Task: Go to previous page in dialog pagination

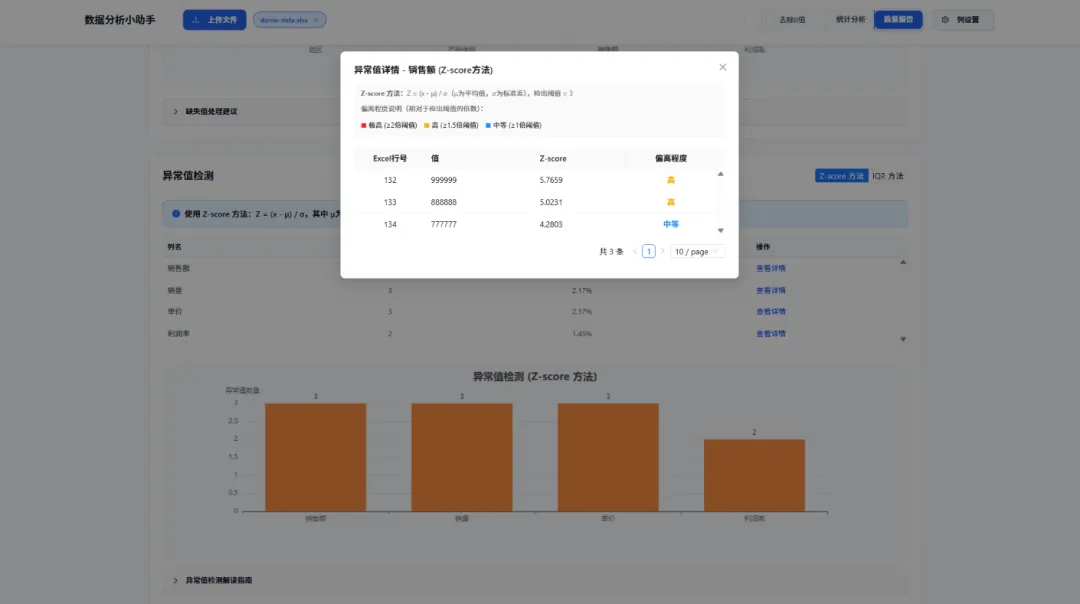Action: point(634,251)
